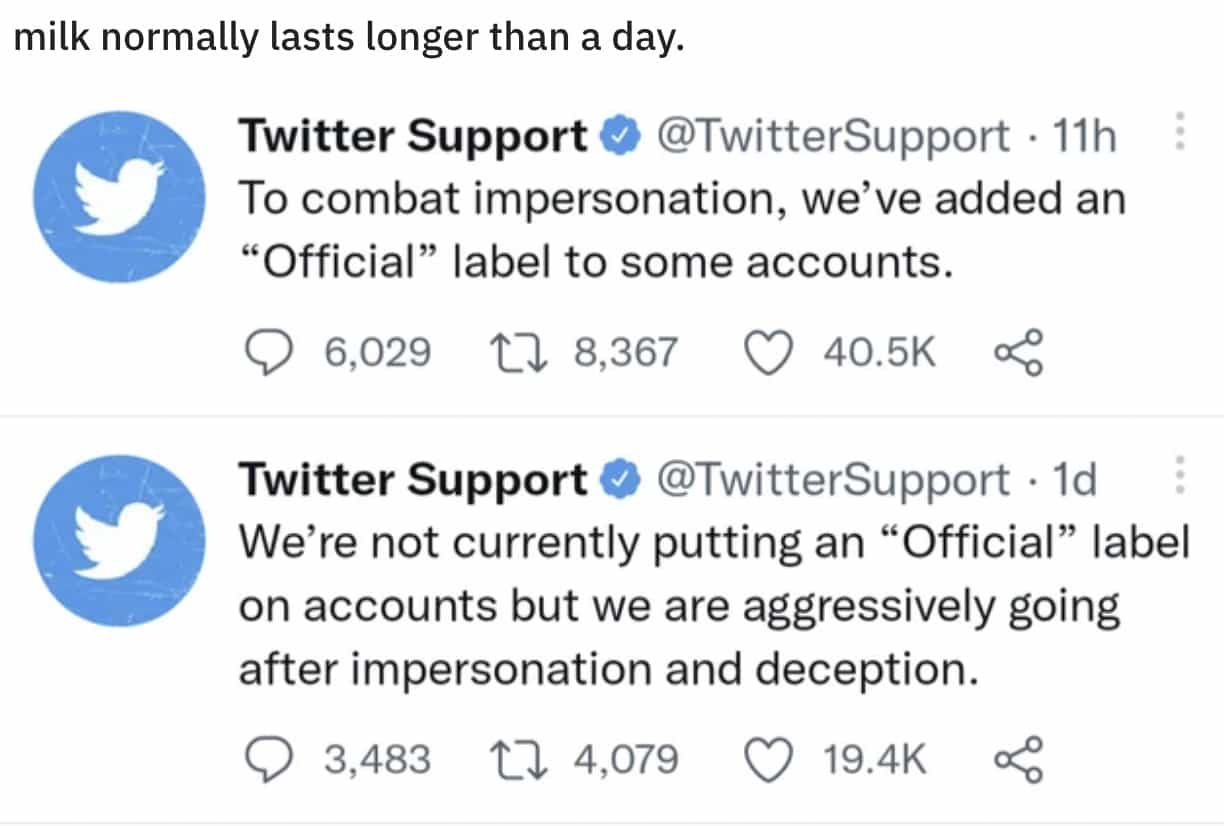Like the tweet about impersonation and deception
The width and height of the screenshot is (1224, 826).
pos(766,759)
